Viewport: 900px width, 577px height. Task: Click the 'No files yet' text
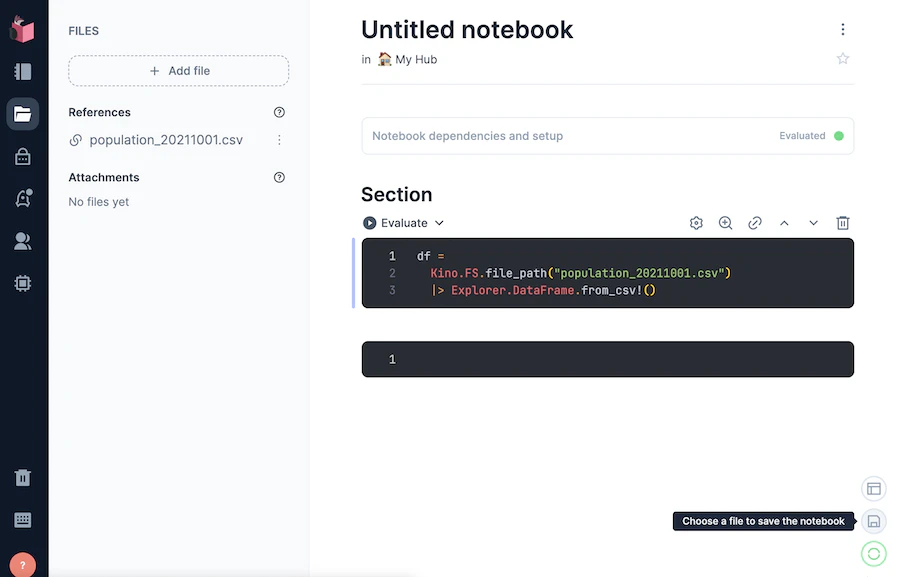pos(99,202)
